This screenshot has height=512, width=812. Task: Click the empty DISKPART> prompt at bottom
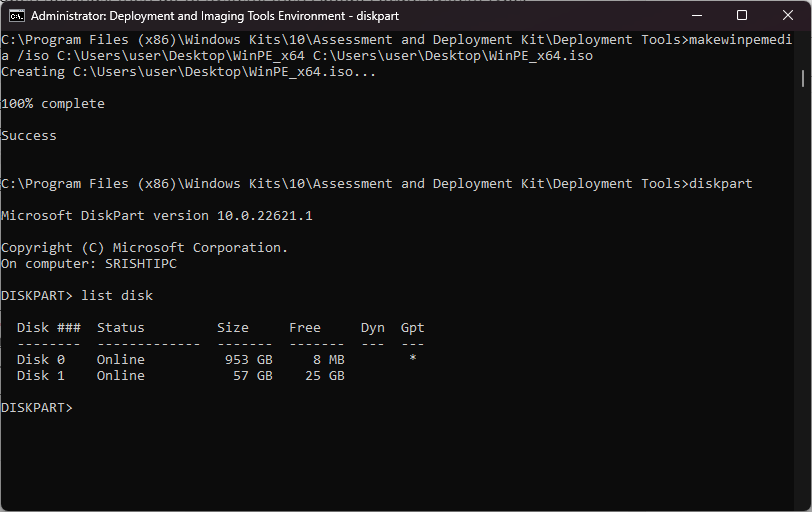[x=37, y=408]
